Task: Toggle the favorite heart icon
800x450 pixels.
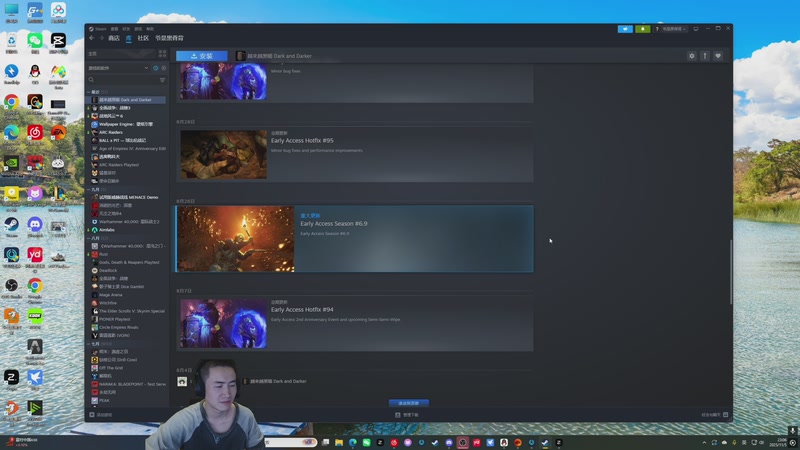Action: pyautogui.click(x=718, y=56)
